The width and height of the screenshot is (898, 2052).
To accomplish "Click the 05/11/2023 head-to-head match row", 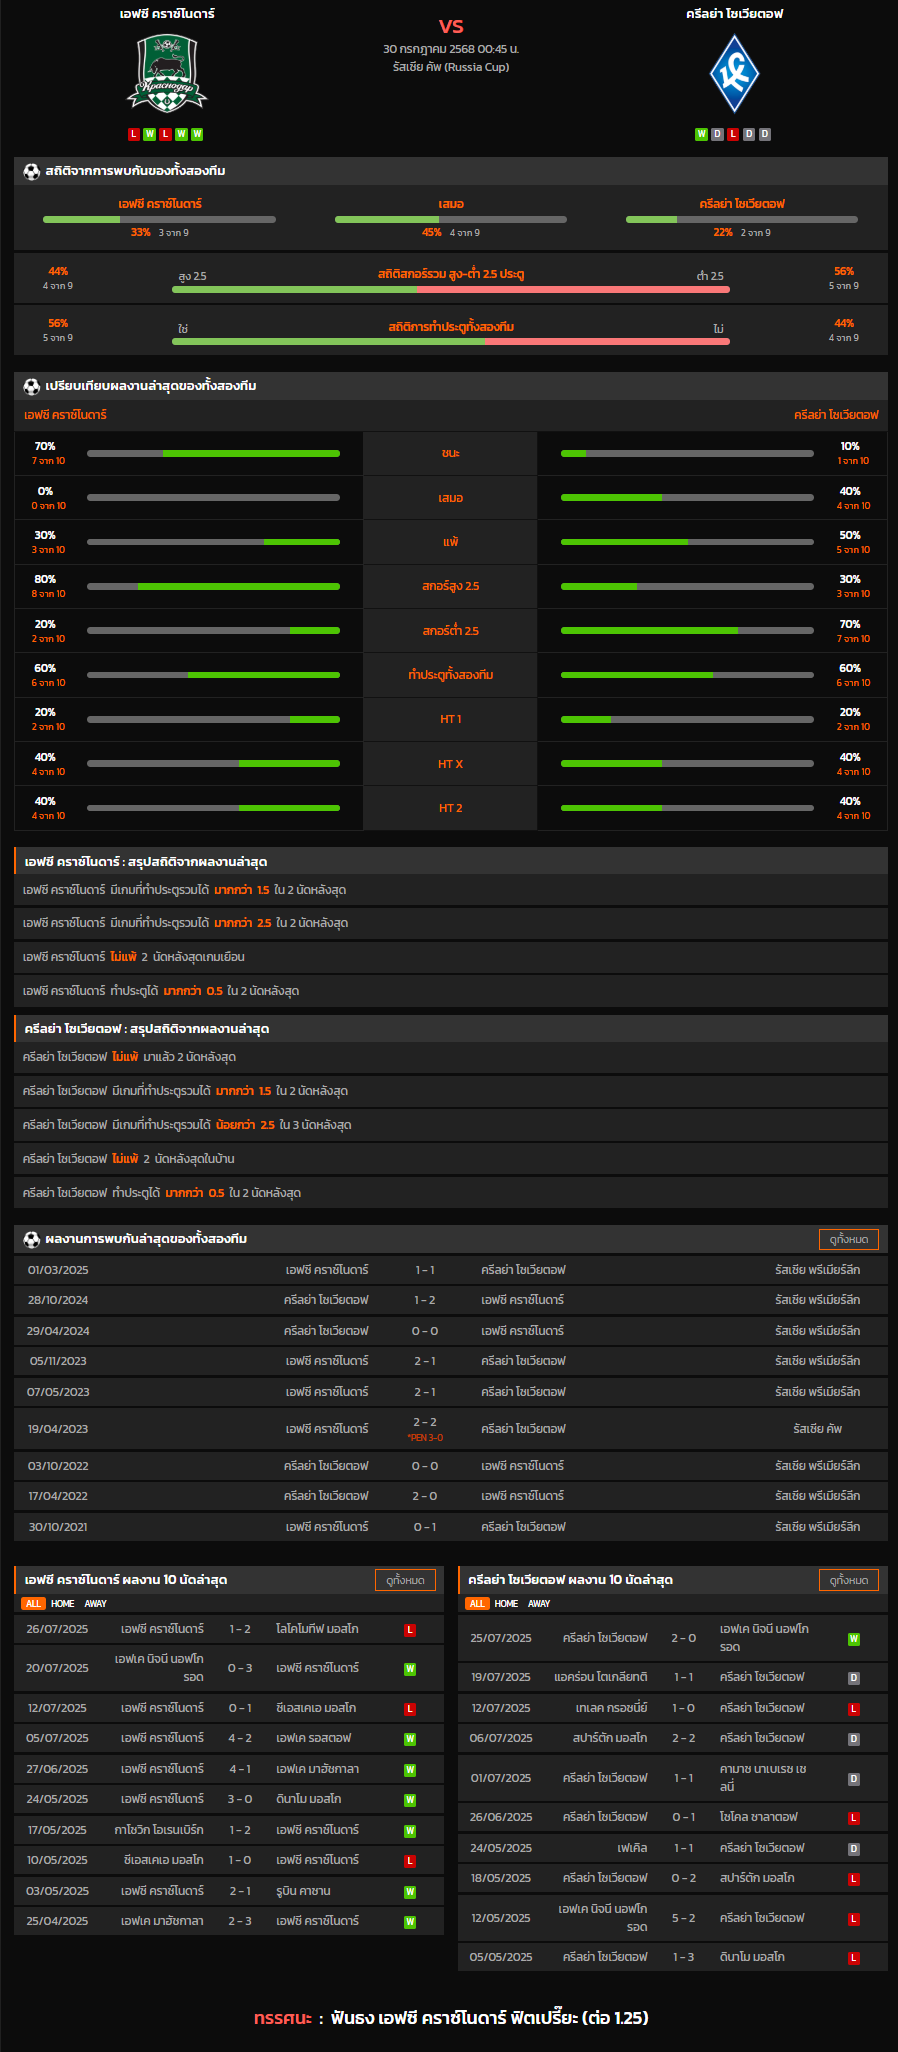I will (451, 1361).
